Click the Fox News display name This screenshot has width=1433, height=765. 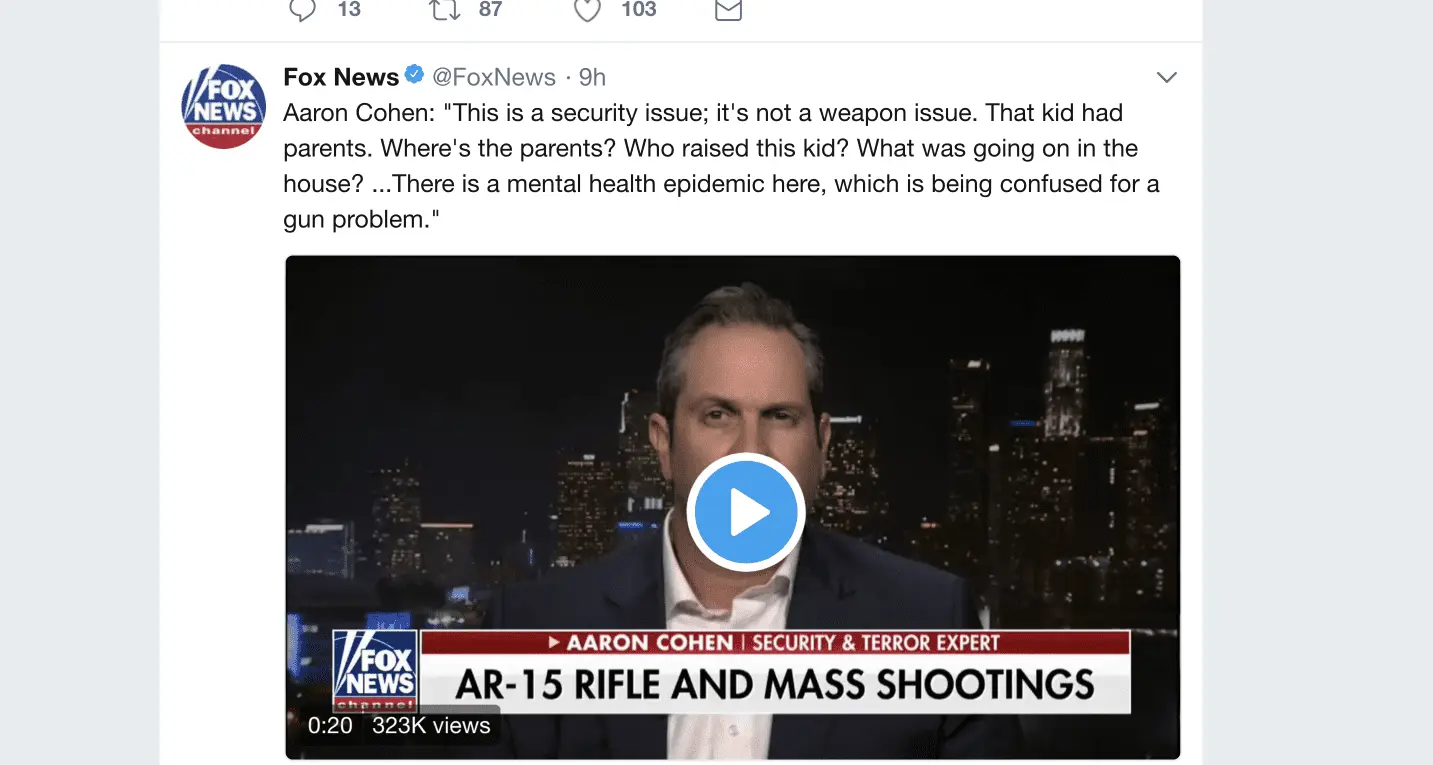coord(341,77)
